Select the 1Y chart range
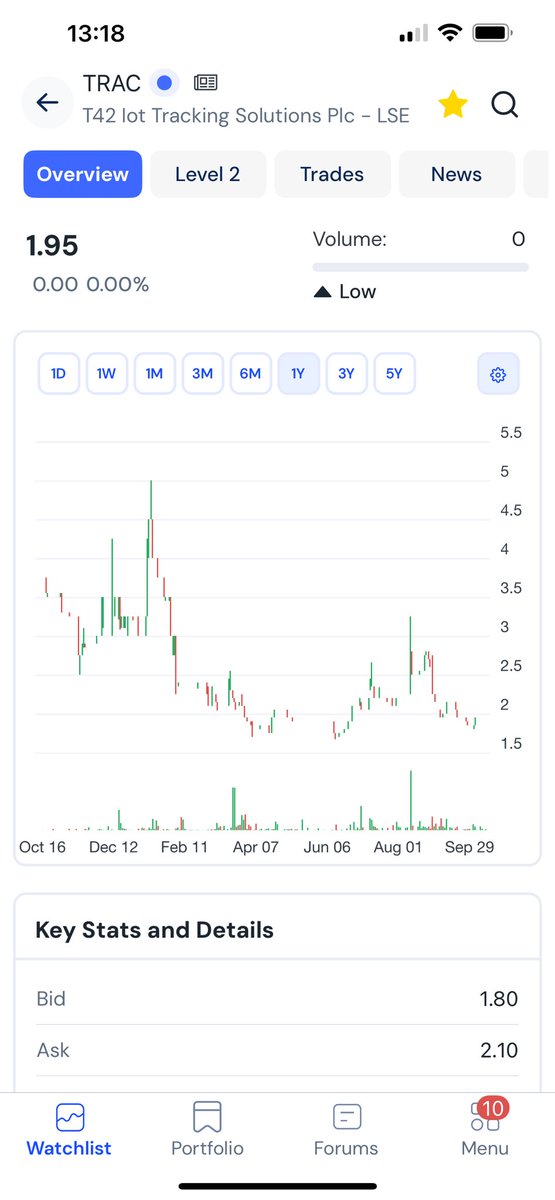Image resolution: width=555 pixels, height=1200 pixels. [298, 374]
